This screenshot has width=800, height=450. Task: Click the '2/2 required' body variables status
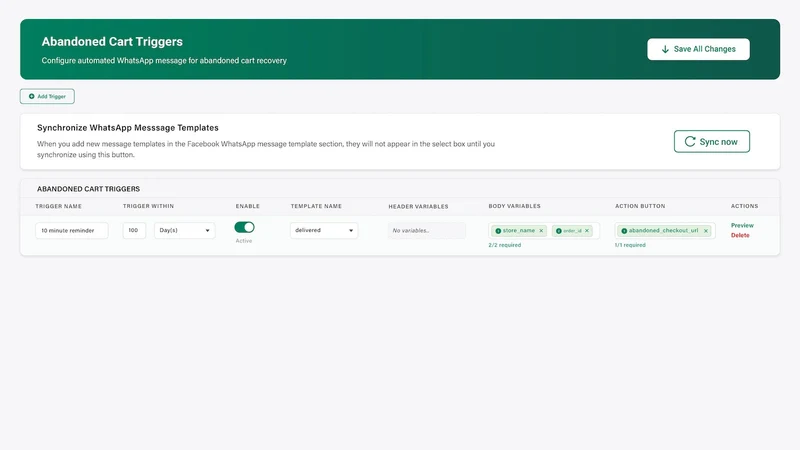pos(505,245)
